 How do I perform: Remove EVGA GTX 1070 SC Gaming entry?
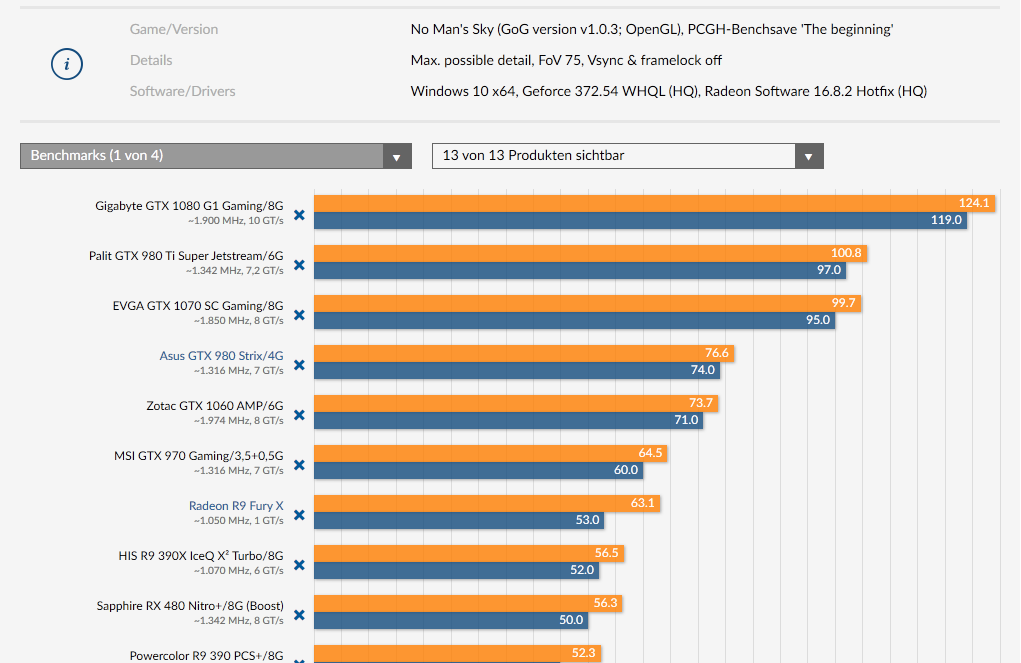[x=299, y=315]
